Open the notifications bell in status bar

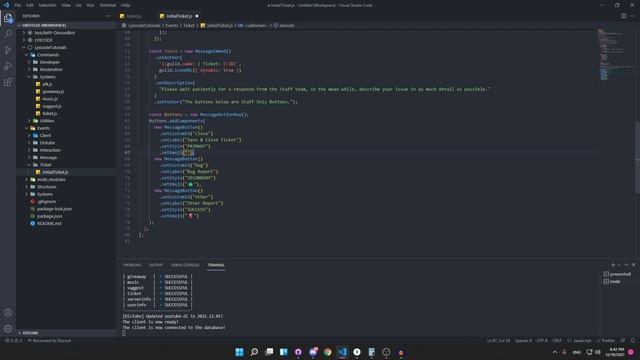[x=633, y=340]
